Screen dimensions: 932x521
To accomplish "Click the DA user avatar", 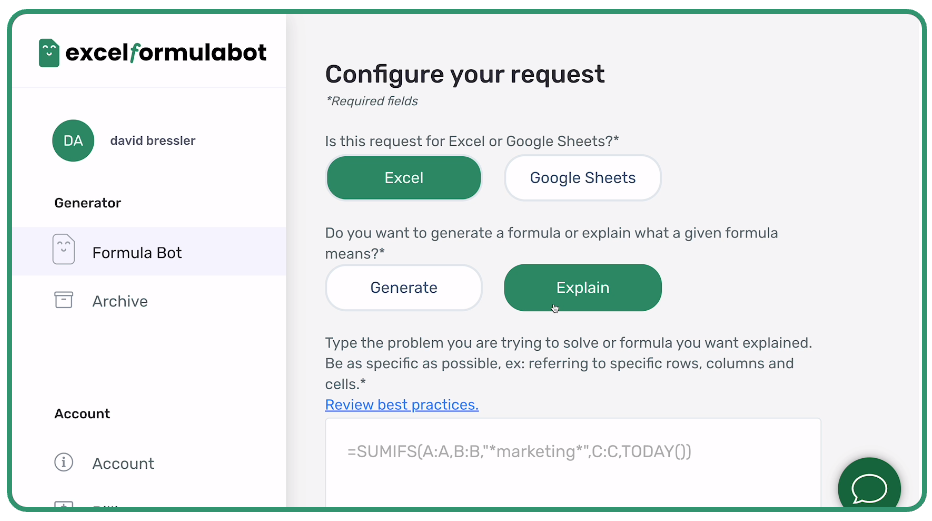I will (73, 141).
